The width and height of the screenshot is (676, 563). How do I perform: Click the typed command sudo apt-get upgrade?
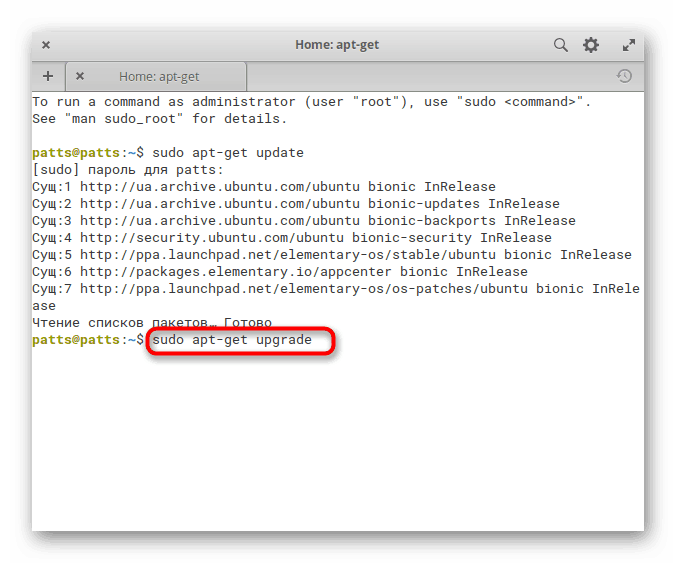click(232, 340)
